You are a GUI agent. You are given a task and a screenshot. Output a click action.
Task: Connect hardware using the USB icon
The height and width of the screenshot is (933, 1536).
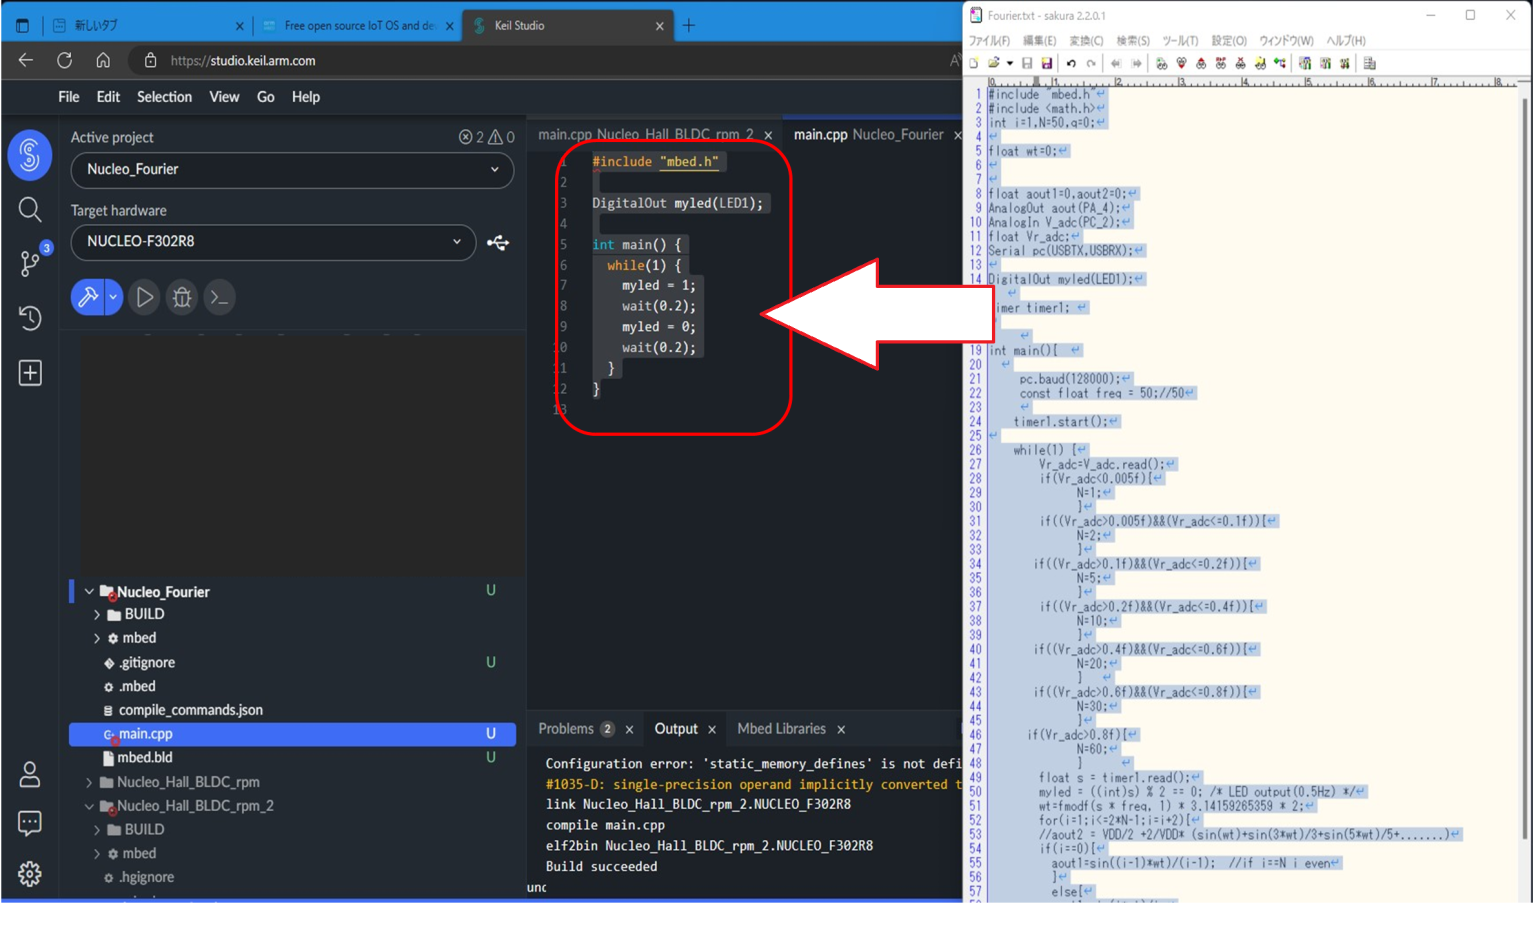point(498,242)
